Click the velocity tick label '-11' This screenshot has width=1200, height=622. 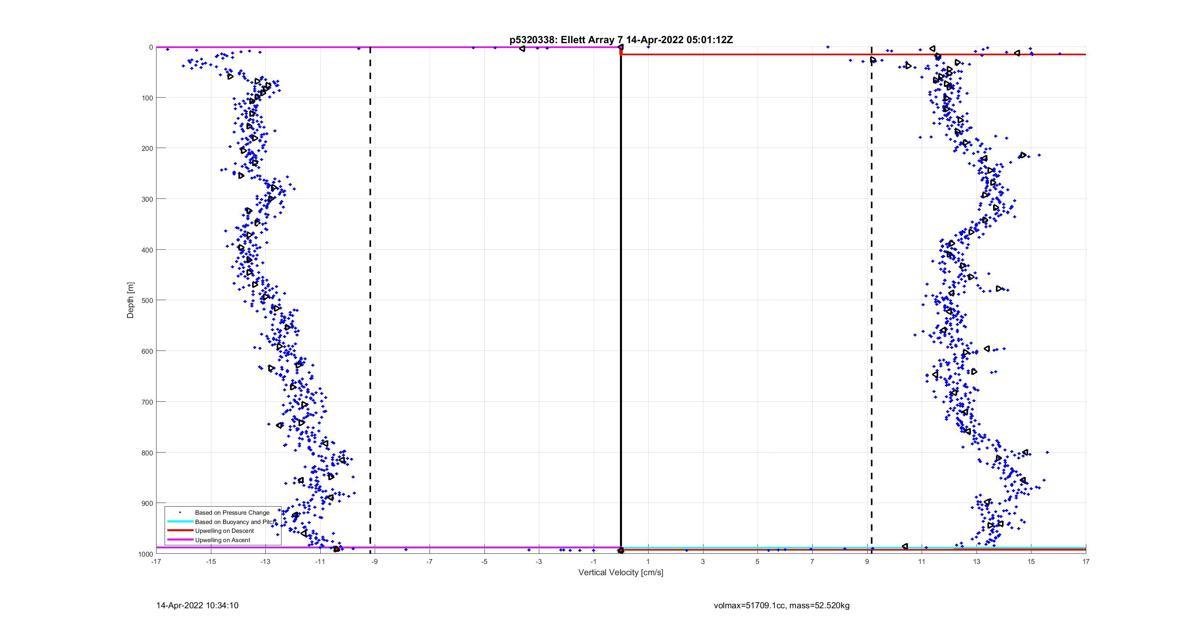pyautogui.click(x=320, y=562)
